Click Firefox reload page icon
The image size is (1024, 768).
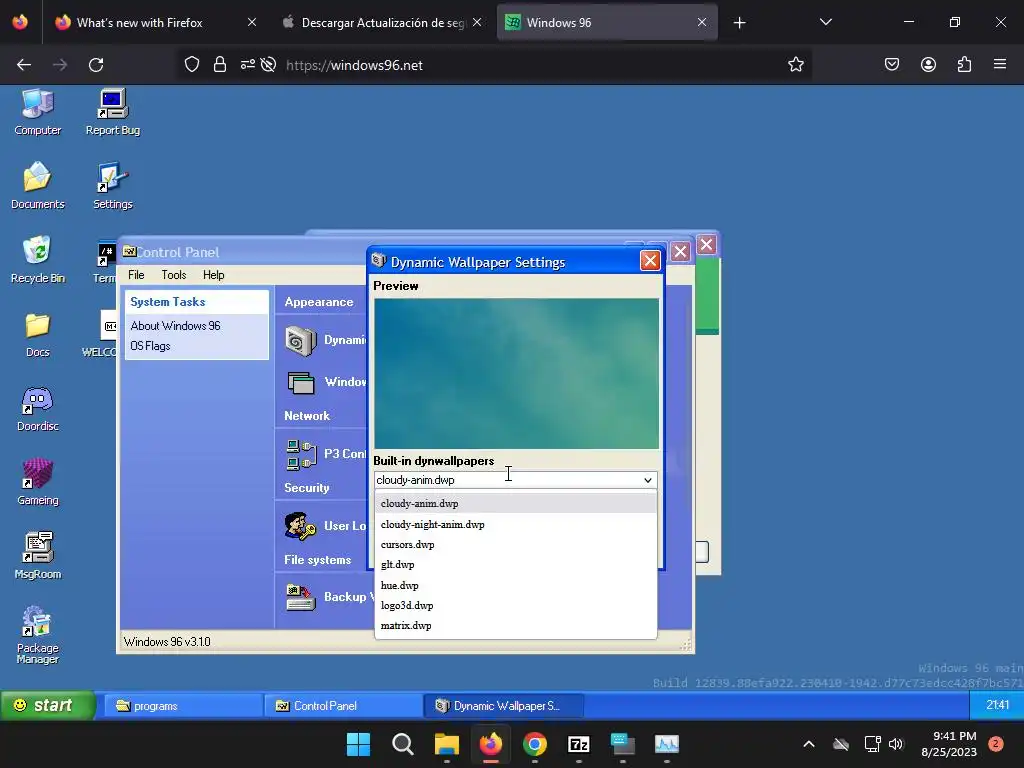pyautogui.click(x=96, y=65)
